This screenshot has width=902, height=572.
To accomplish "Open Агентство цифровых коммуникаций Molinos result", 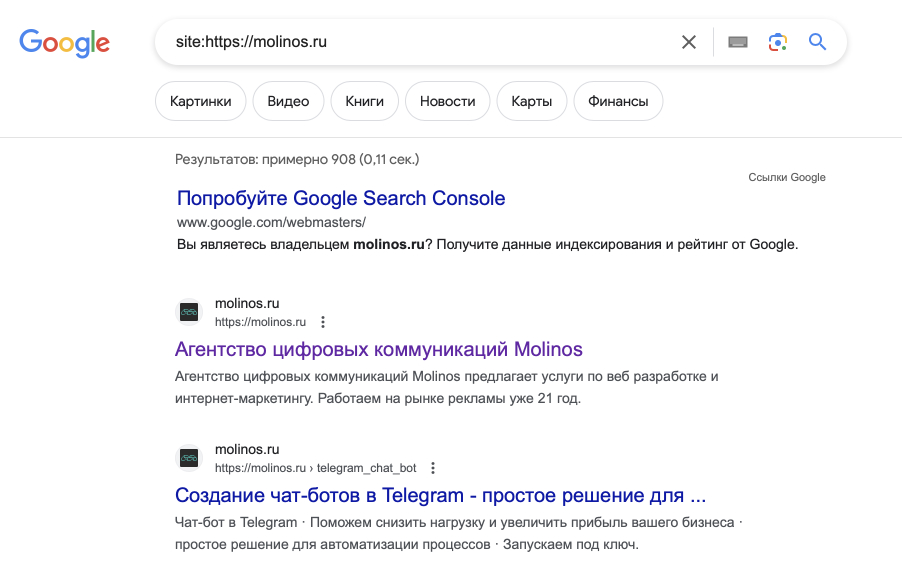I will pos(379,349).
